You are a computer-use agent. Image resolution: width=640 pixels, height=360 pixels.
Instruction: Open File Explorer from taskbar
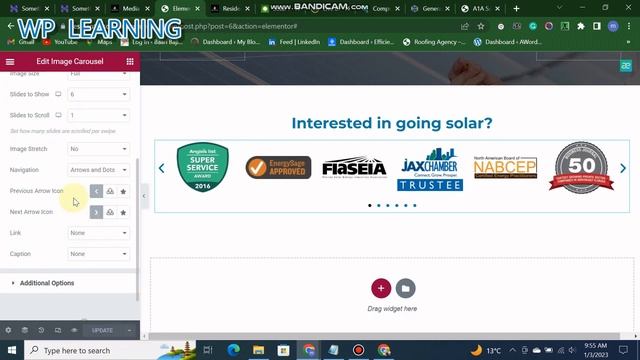[258, 350]
